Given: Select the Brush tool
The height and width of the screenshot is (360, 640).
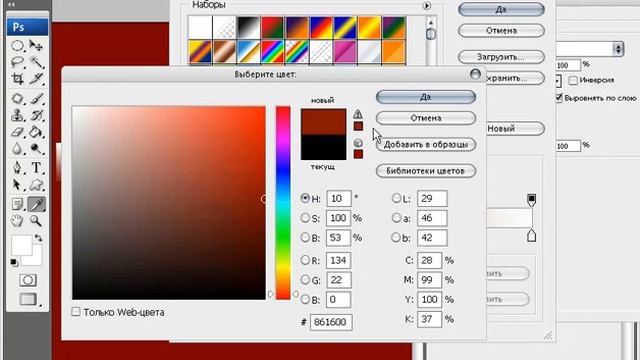Looking at the screenshot, I should pos(36,99).
